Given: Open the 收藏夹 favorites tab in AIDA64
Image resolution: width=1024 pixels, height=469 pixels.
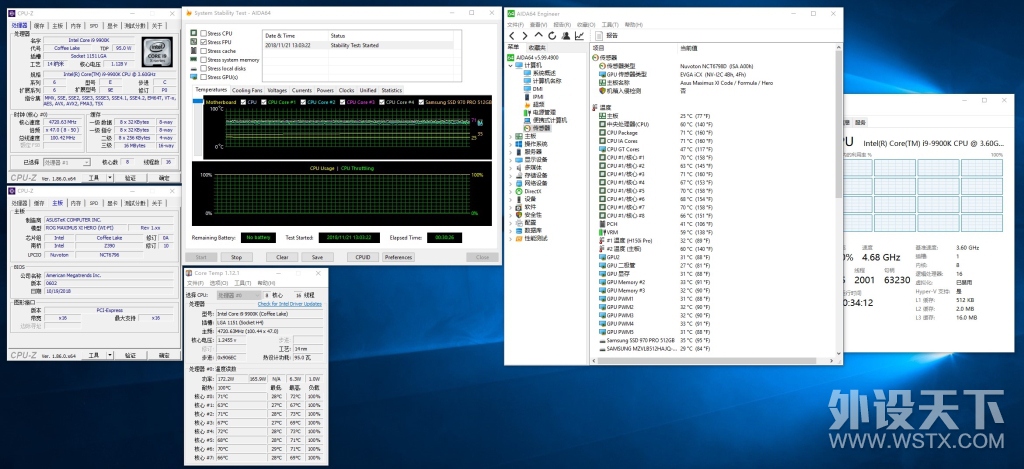Looking at the screenshot, I should click(537, 48).
